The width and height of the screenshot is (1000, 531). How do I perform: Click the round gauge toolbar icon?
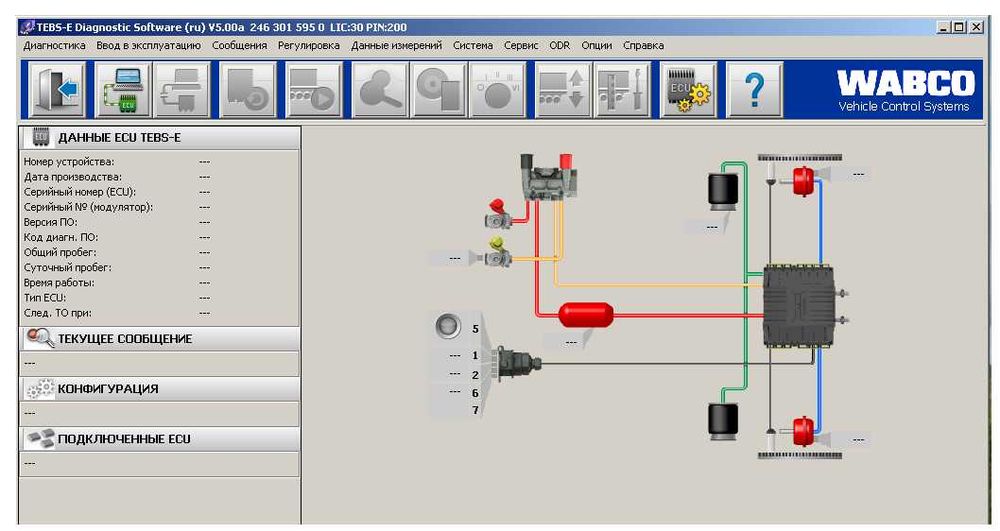click(497, 89)
